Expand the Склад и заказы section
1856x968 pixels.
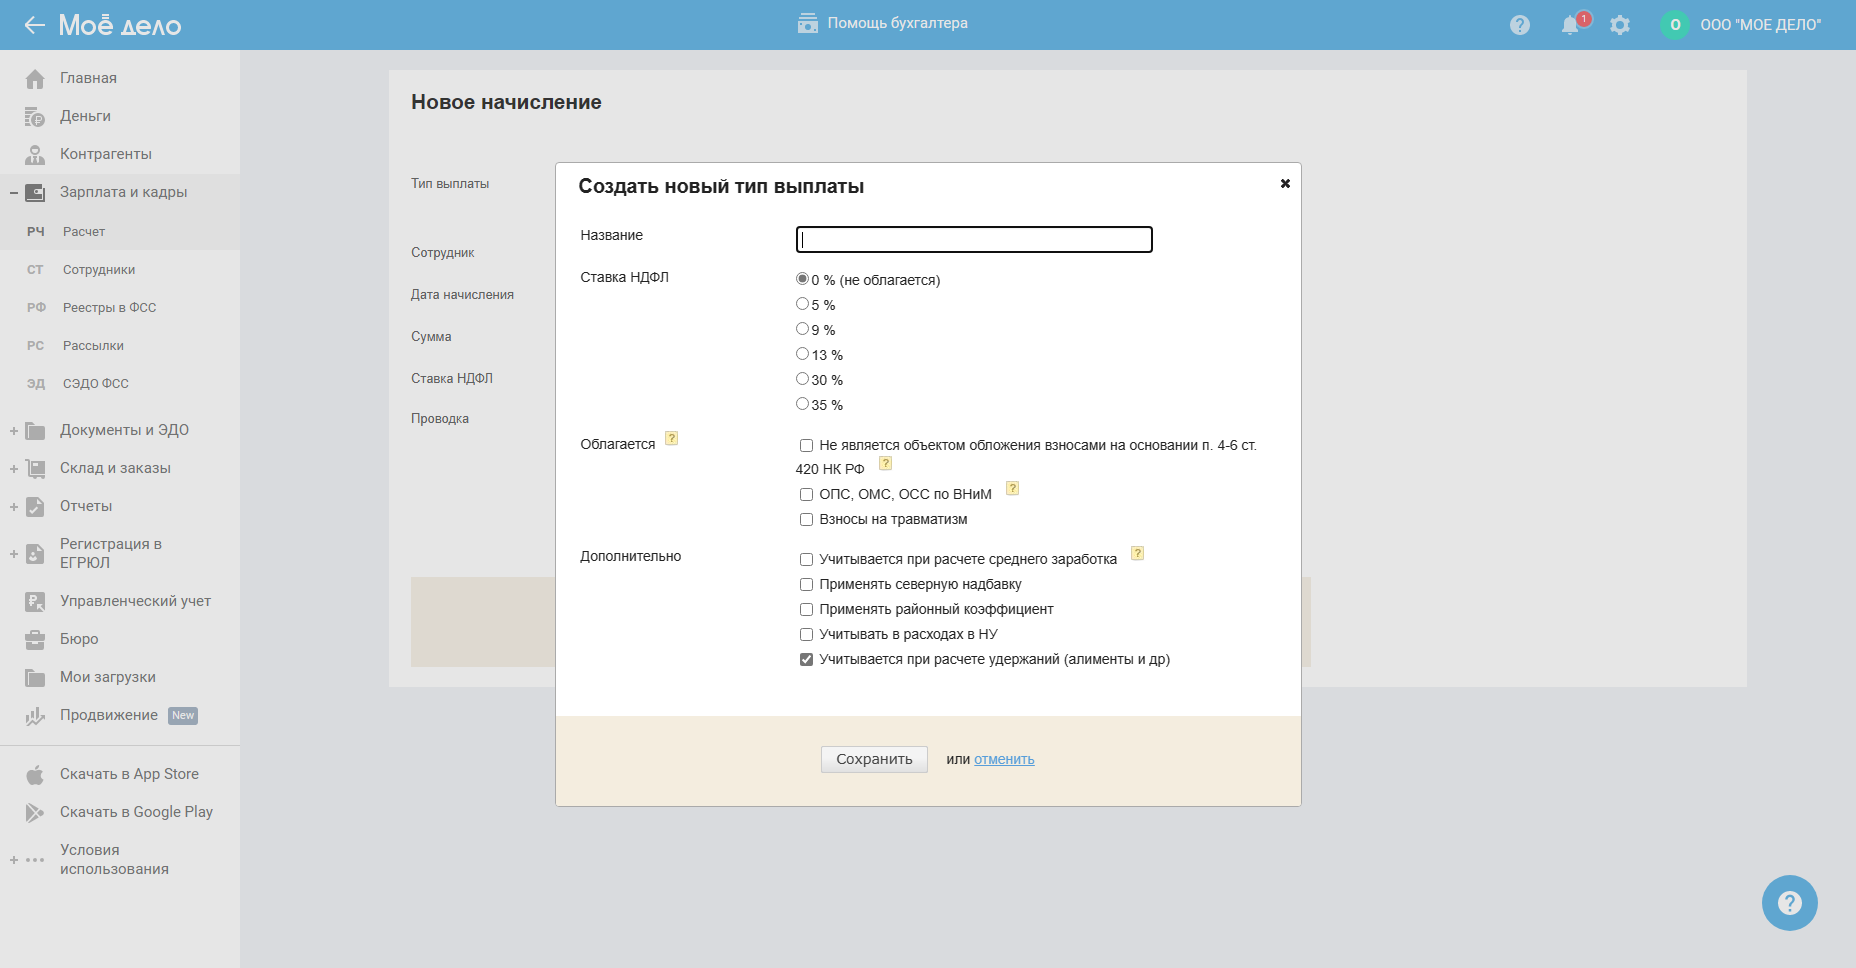point(14,469)
